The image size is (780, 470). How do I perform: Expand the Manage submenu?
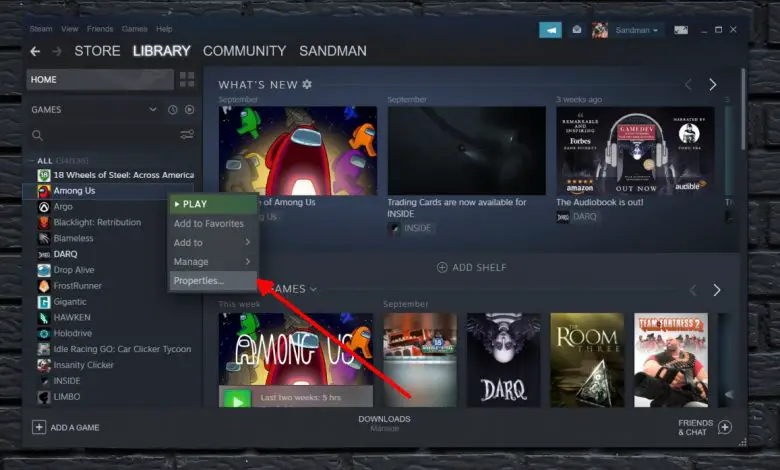tap(213, 262)
